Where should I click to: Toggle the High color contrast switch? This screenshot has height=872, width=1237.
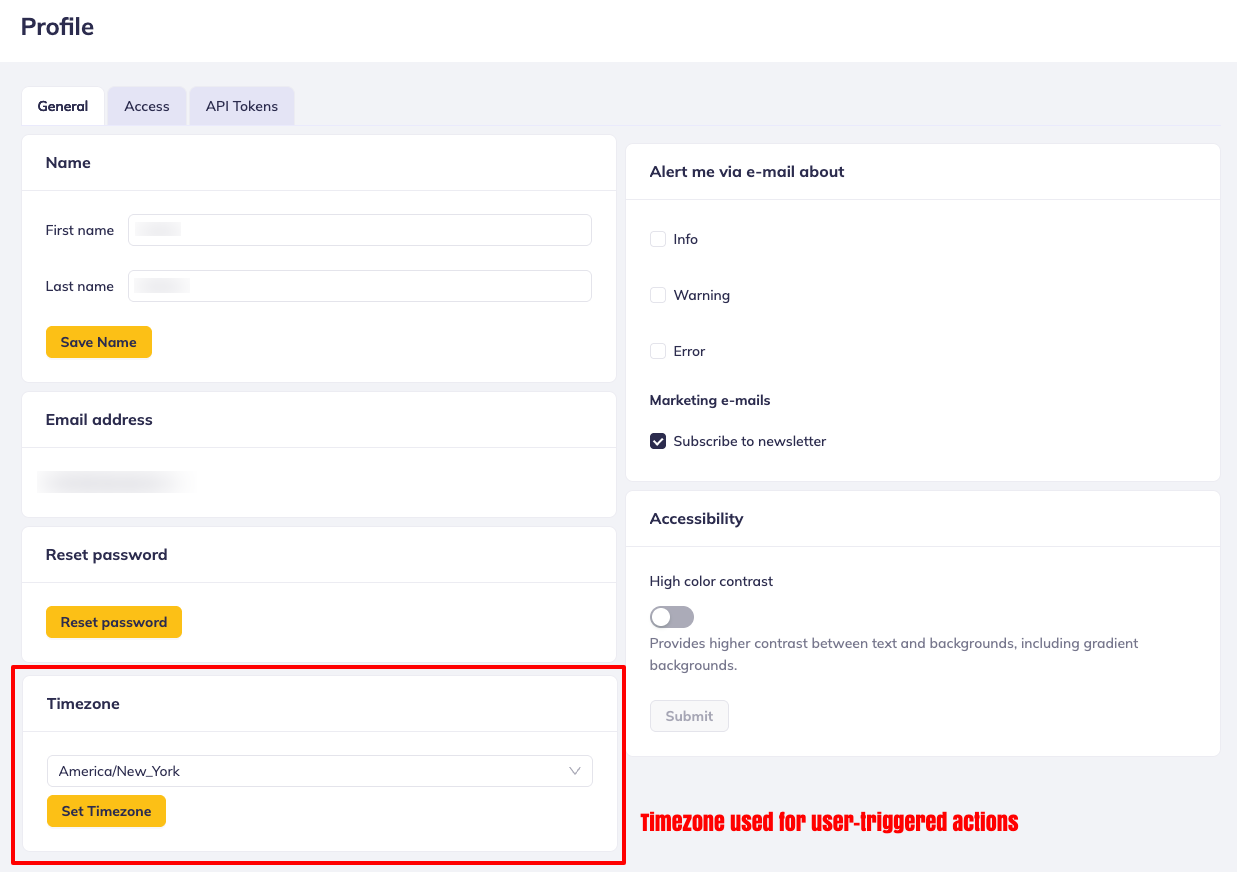click(x=671, y=617)
